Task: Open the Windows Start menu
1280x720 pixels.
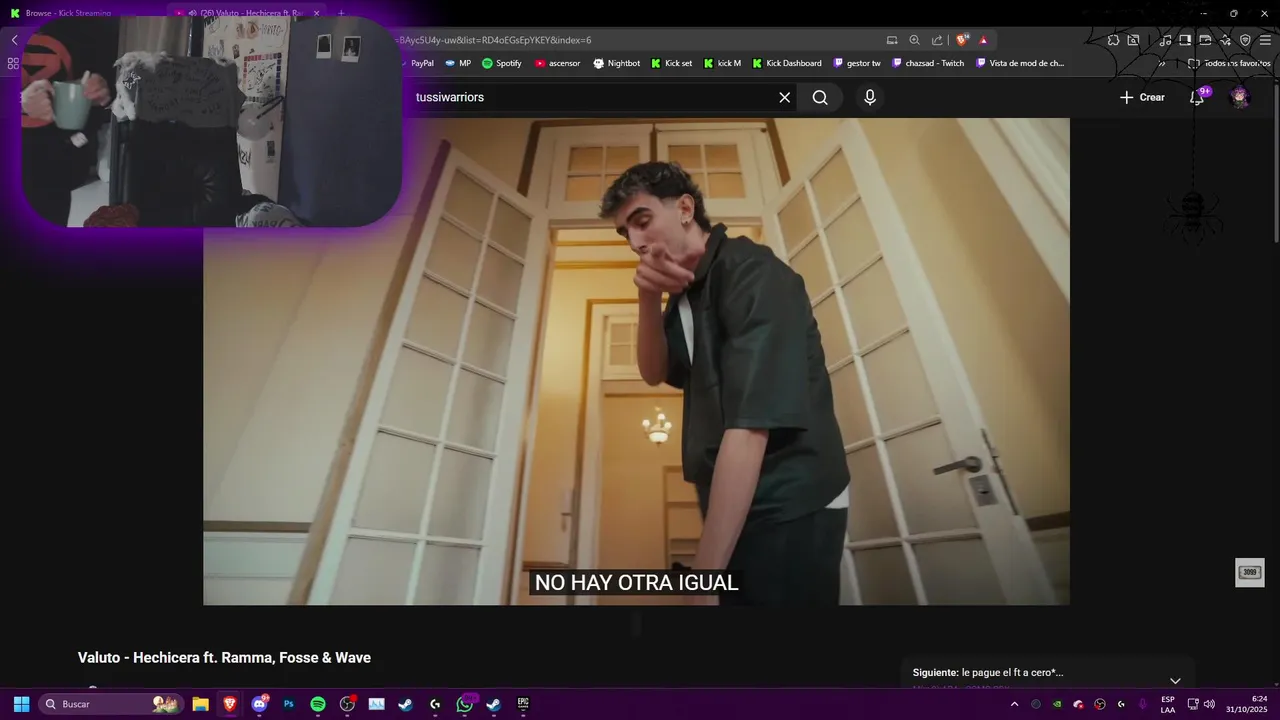Action: [x=21, y=704]
